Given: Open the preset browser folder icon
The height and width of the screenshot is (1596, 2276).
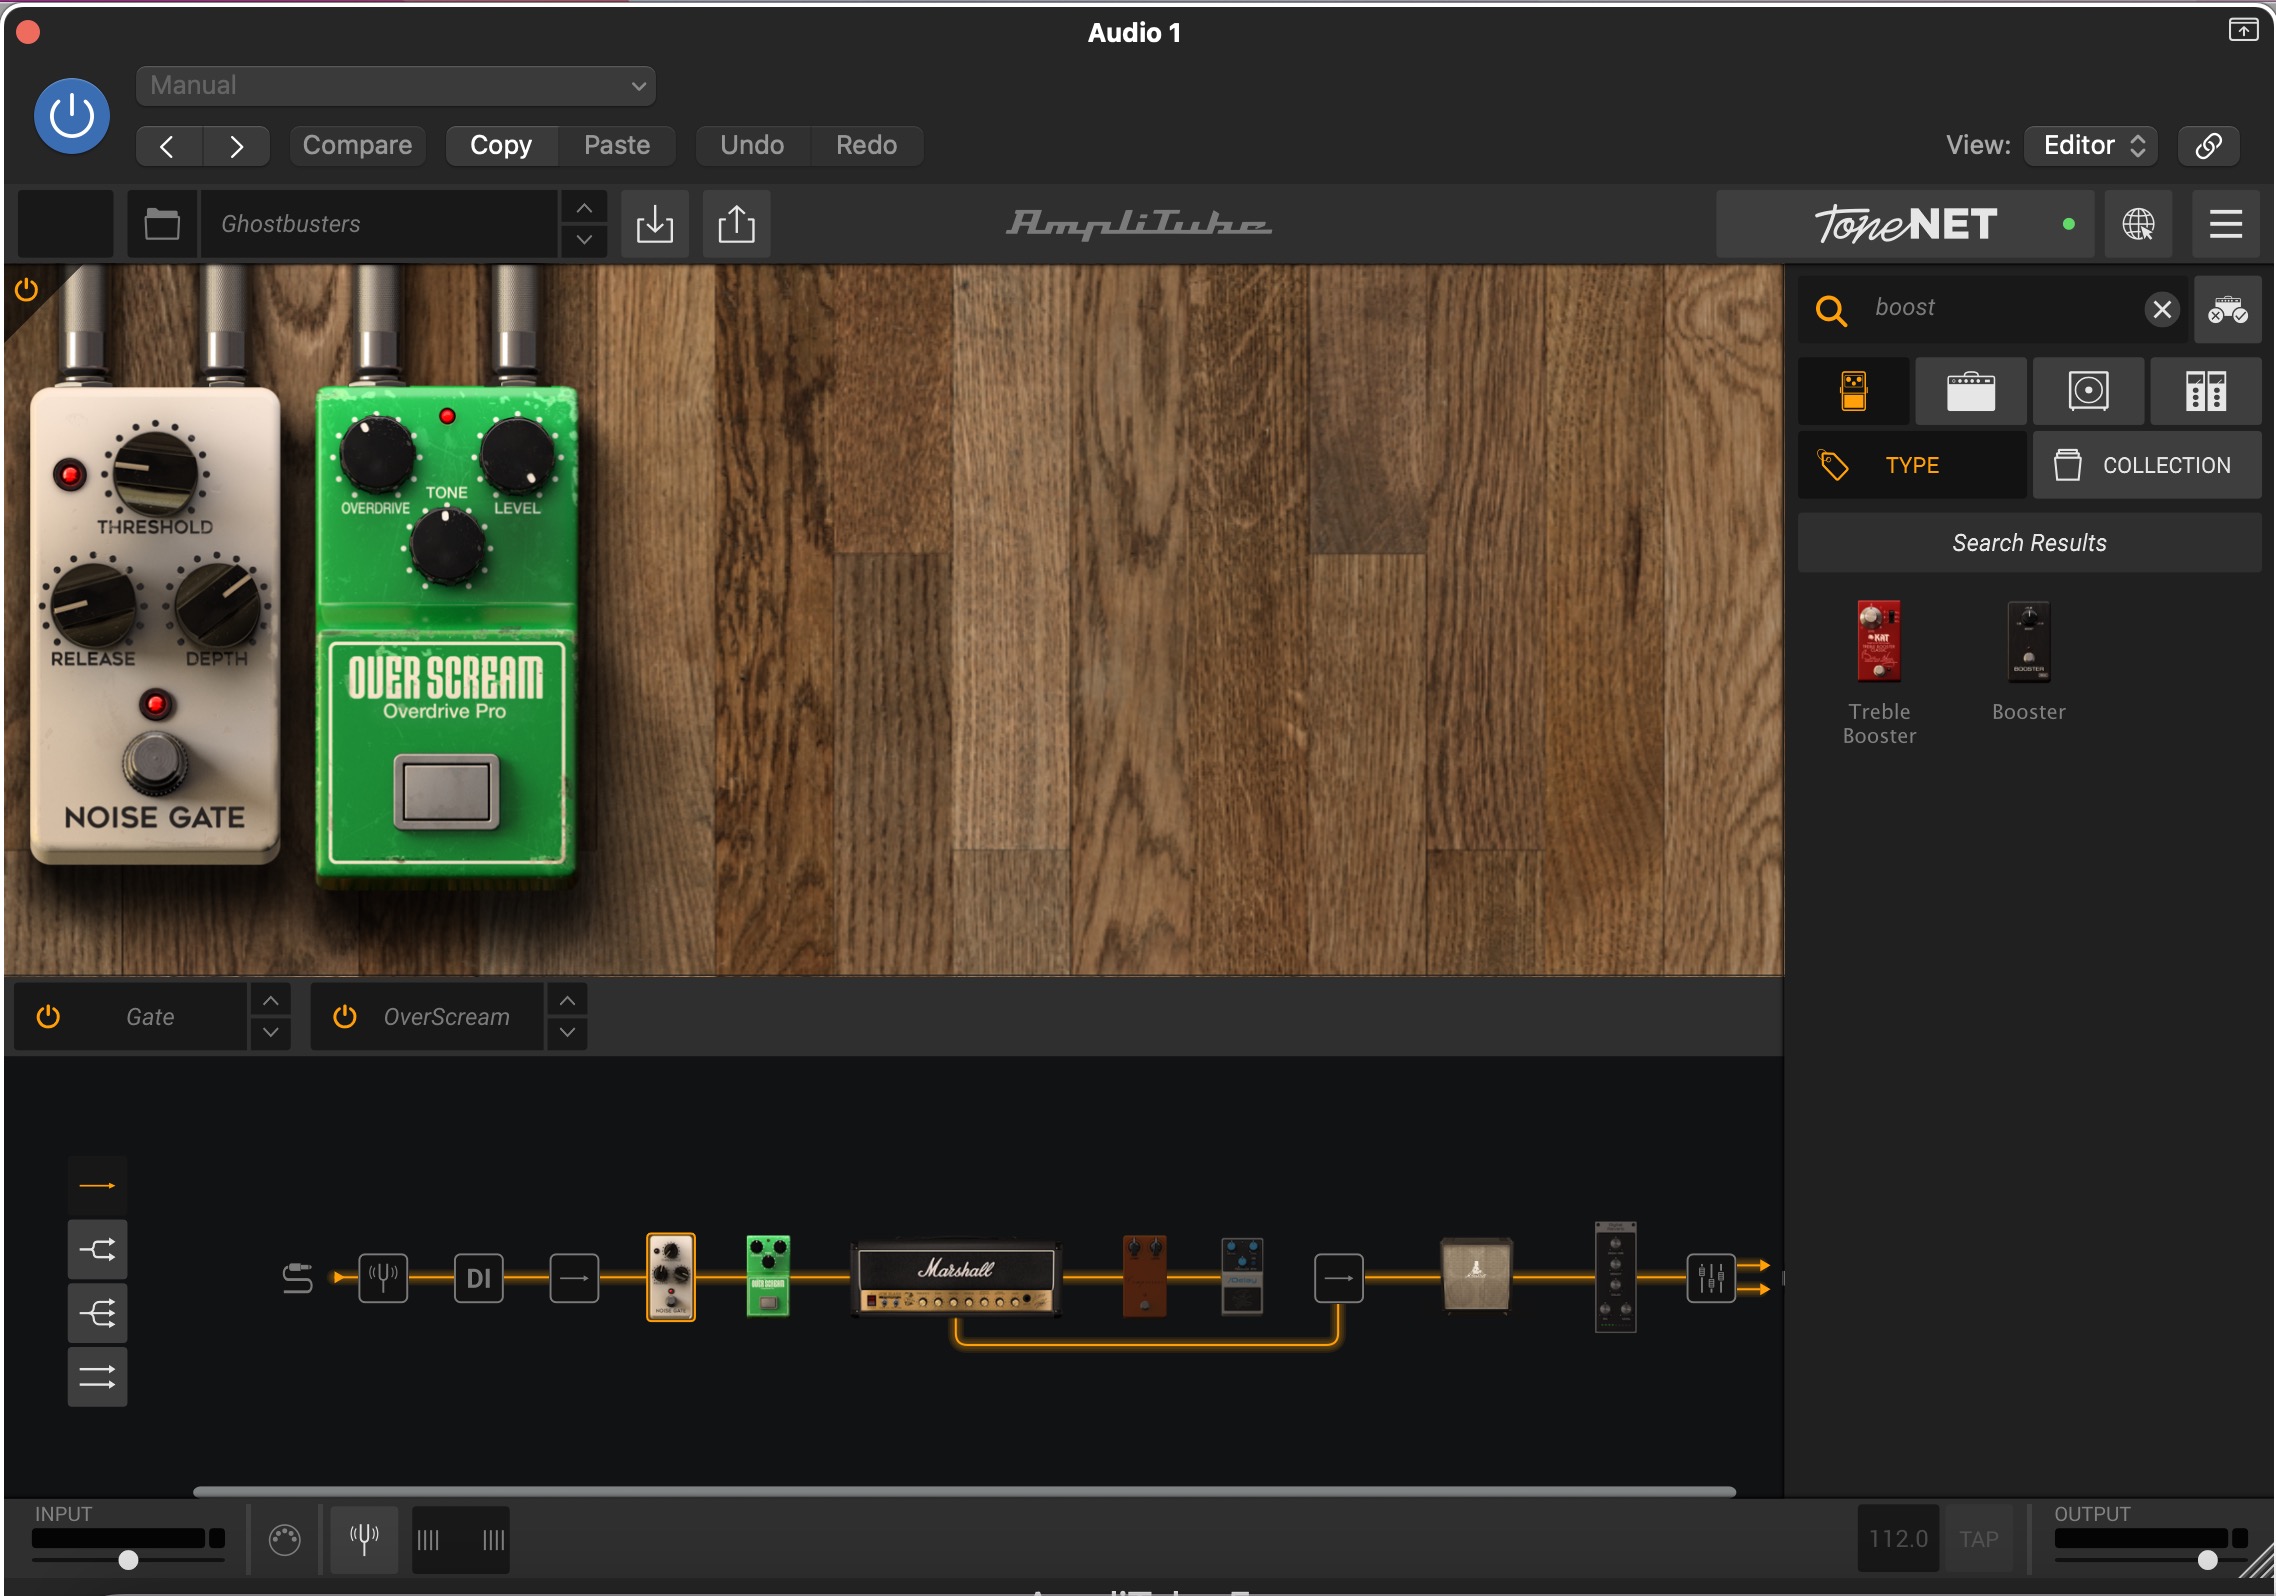Looking at the screenshot, I should click(x=162, y=224).
